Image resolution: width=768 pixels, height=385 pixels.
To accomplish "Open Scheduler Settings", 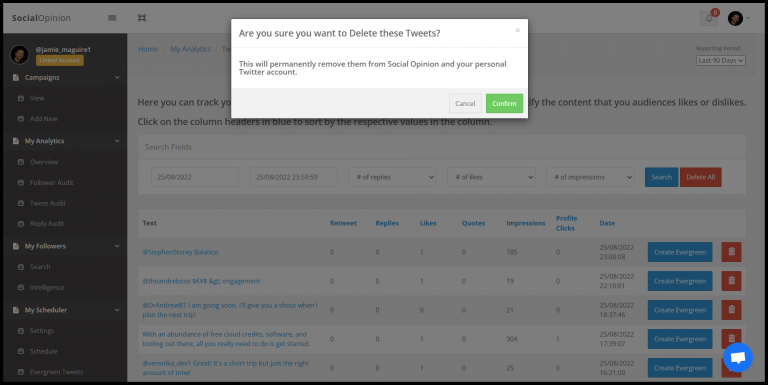I will 42,331.
